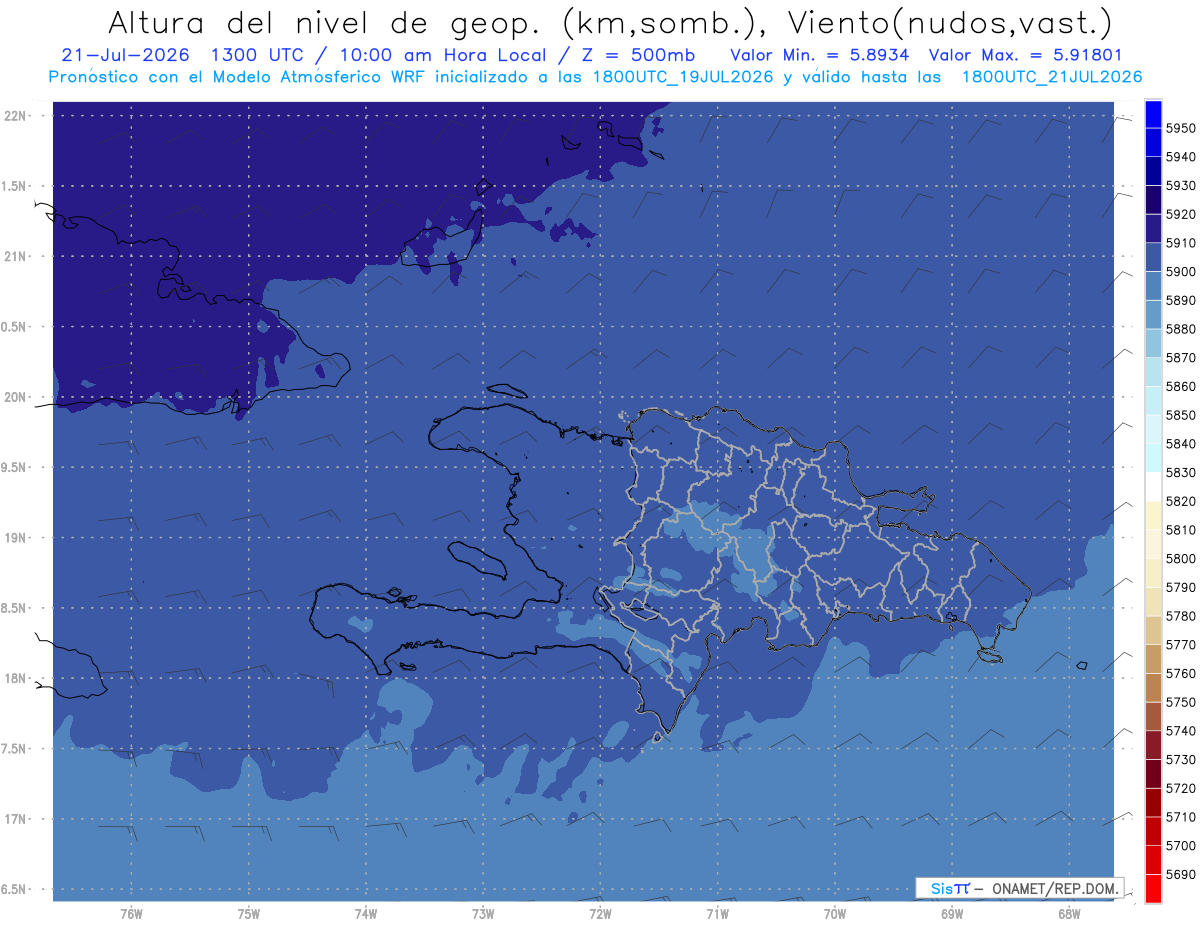The image size is (1200, 927).
Task: Click the '5720' legend value
Action: [1181, 788]
